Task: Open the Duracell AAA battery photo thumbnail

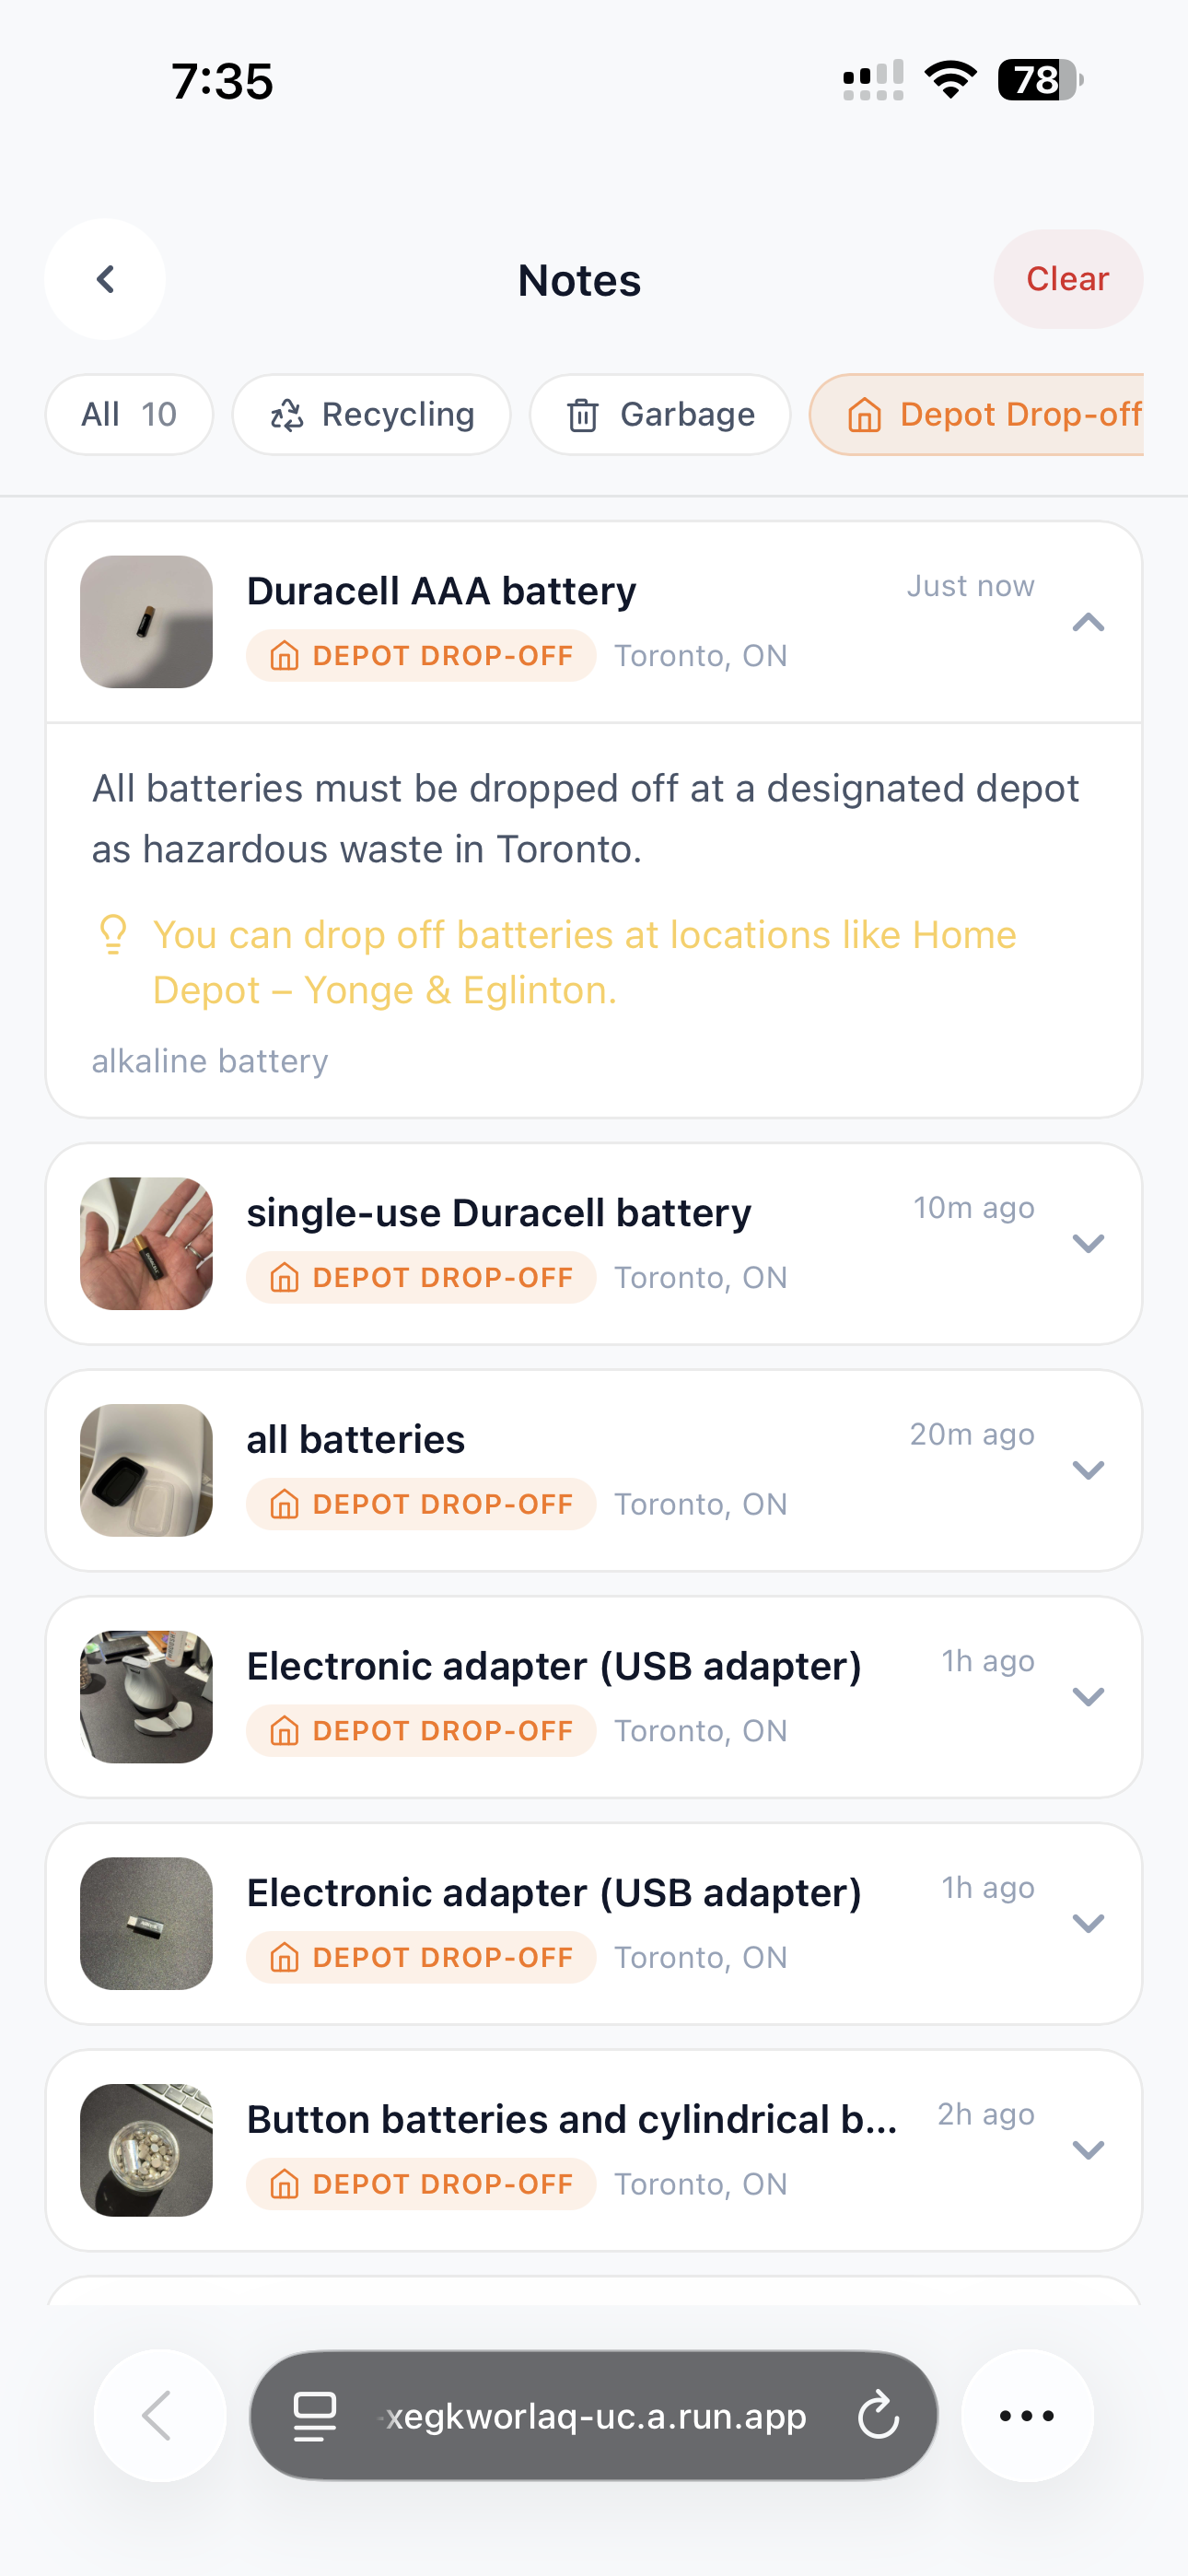Action: click(146, 622)
